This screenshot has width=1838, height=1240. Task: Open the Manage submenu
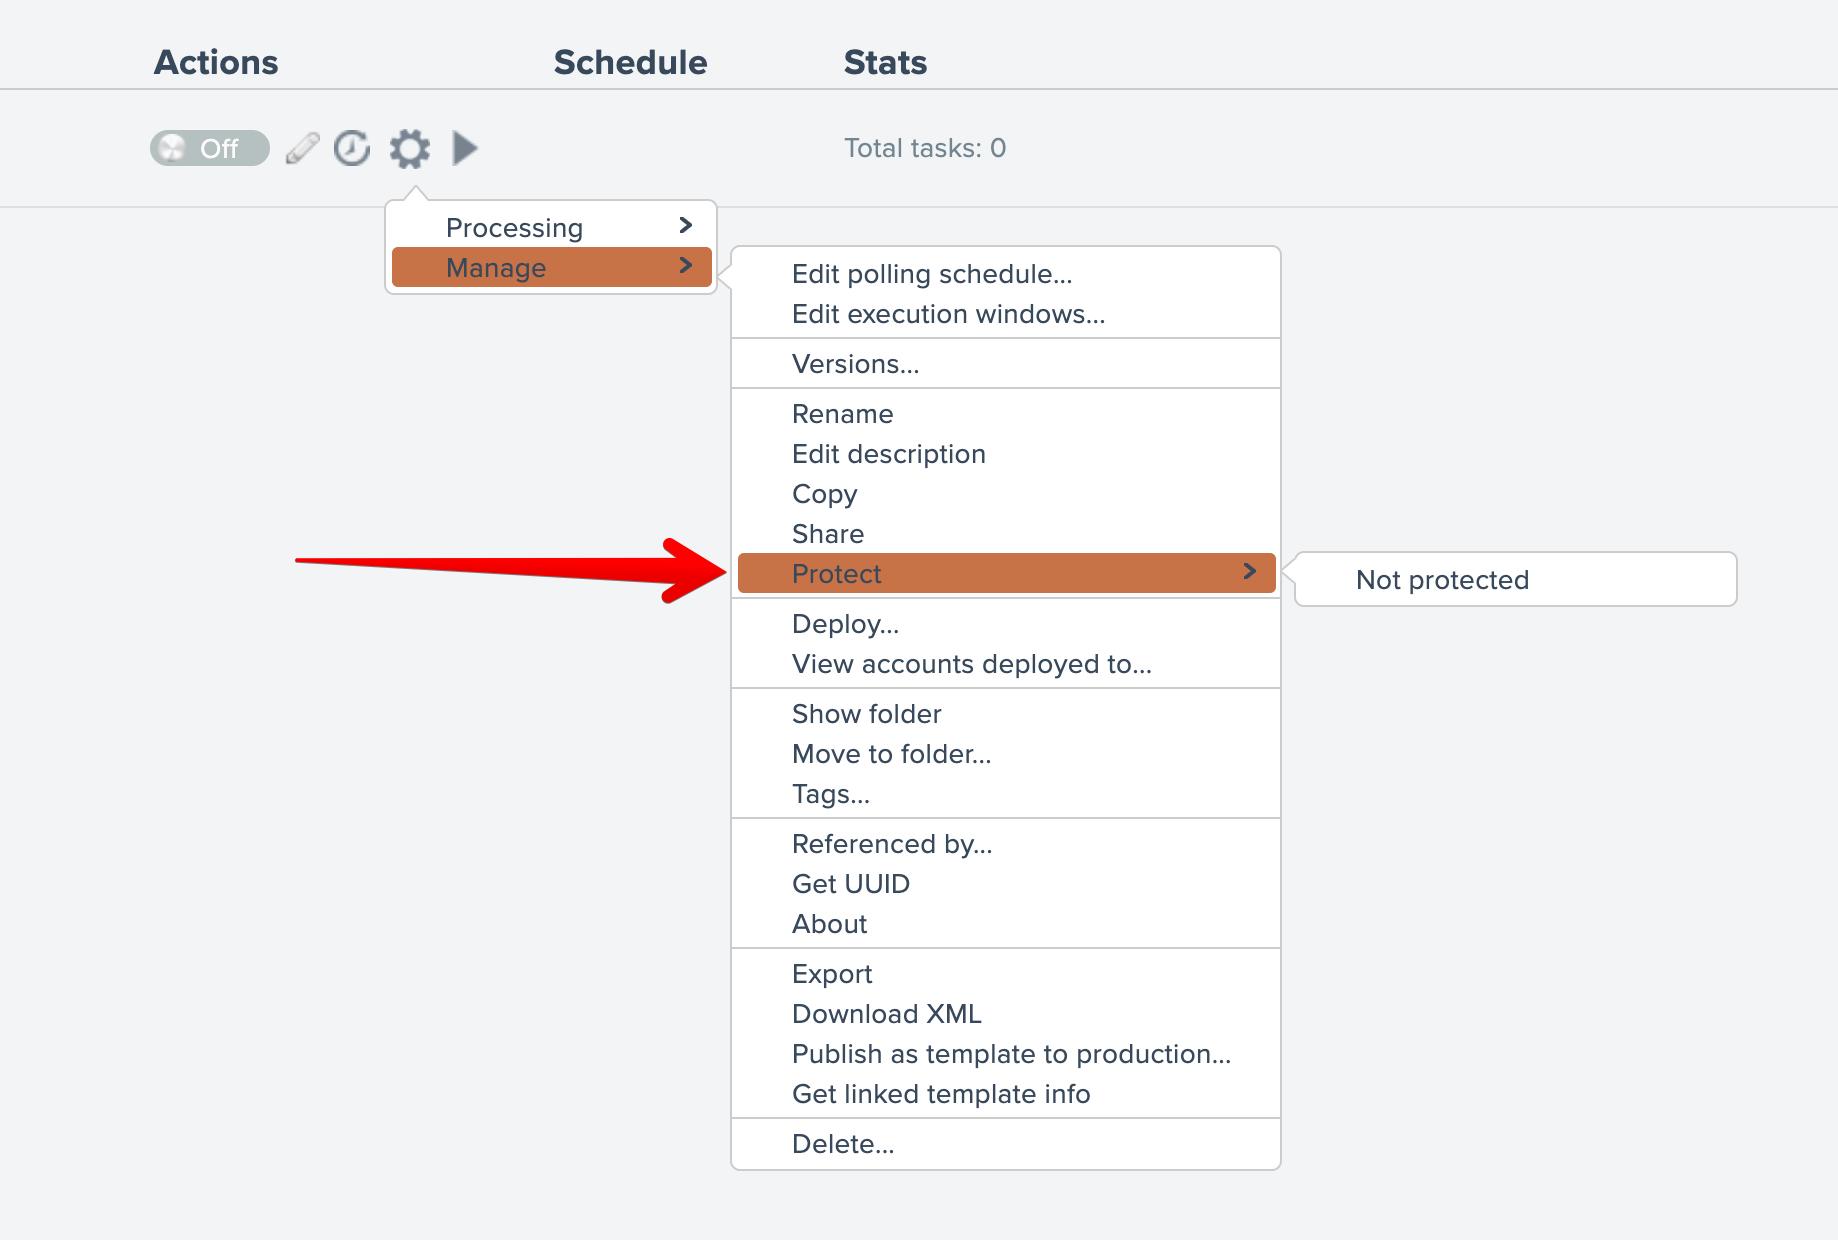coord(551,268)
